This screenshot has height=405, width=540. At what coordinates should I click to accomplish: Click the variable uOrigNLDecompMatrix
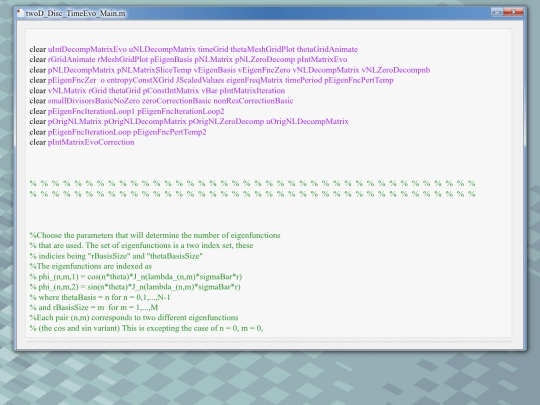pos(307,122)
